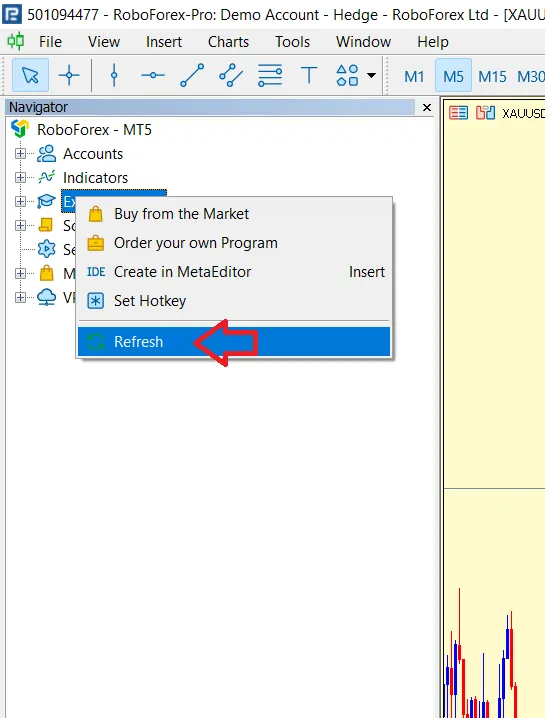The width and height of the screenshot is (545, 718).
Task: Click the Services gear icon
Action: (x=46, y=249)
